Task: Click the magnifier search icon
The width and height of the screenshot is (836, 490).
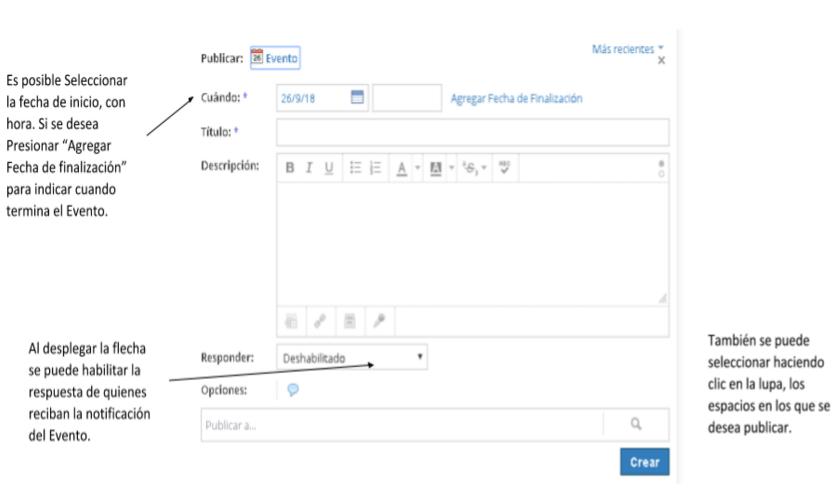Action: click(x=636, y=424)
